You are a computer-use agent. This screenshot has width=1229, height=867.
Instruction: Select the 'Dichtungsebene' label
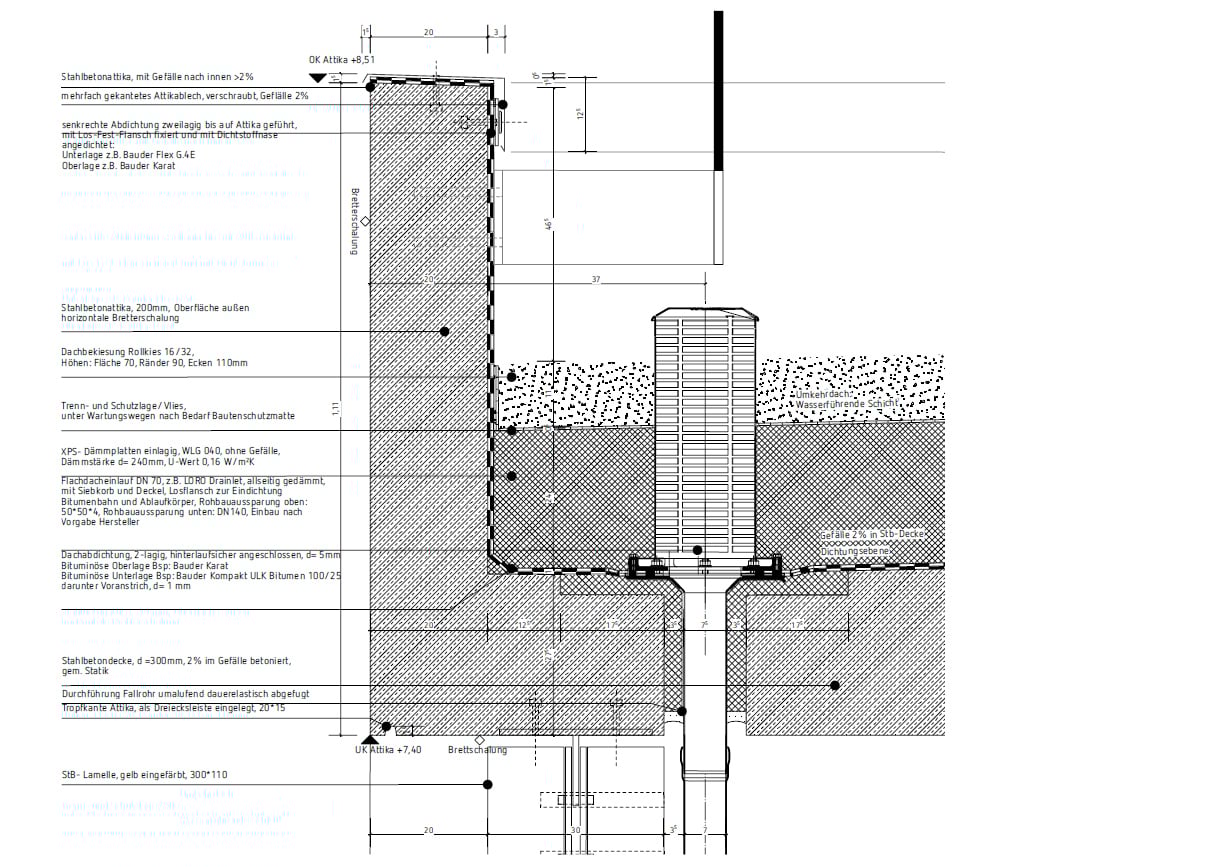pyautogui.click(x=855, y=552)
